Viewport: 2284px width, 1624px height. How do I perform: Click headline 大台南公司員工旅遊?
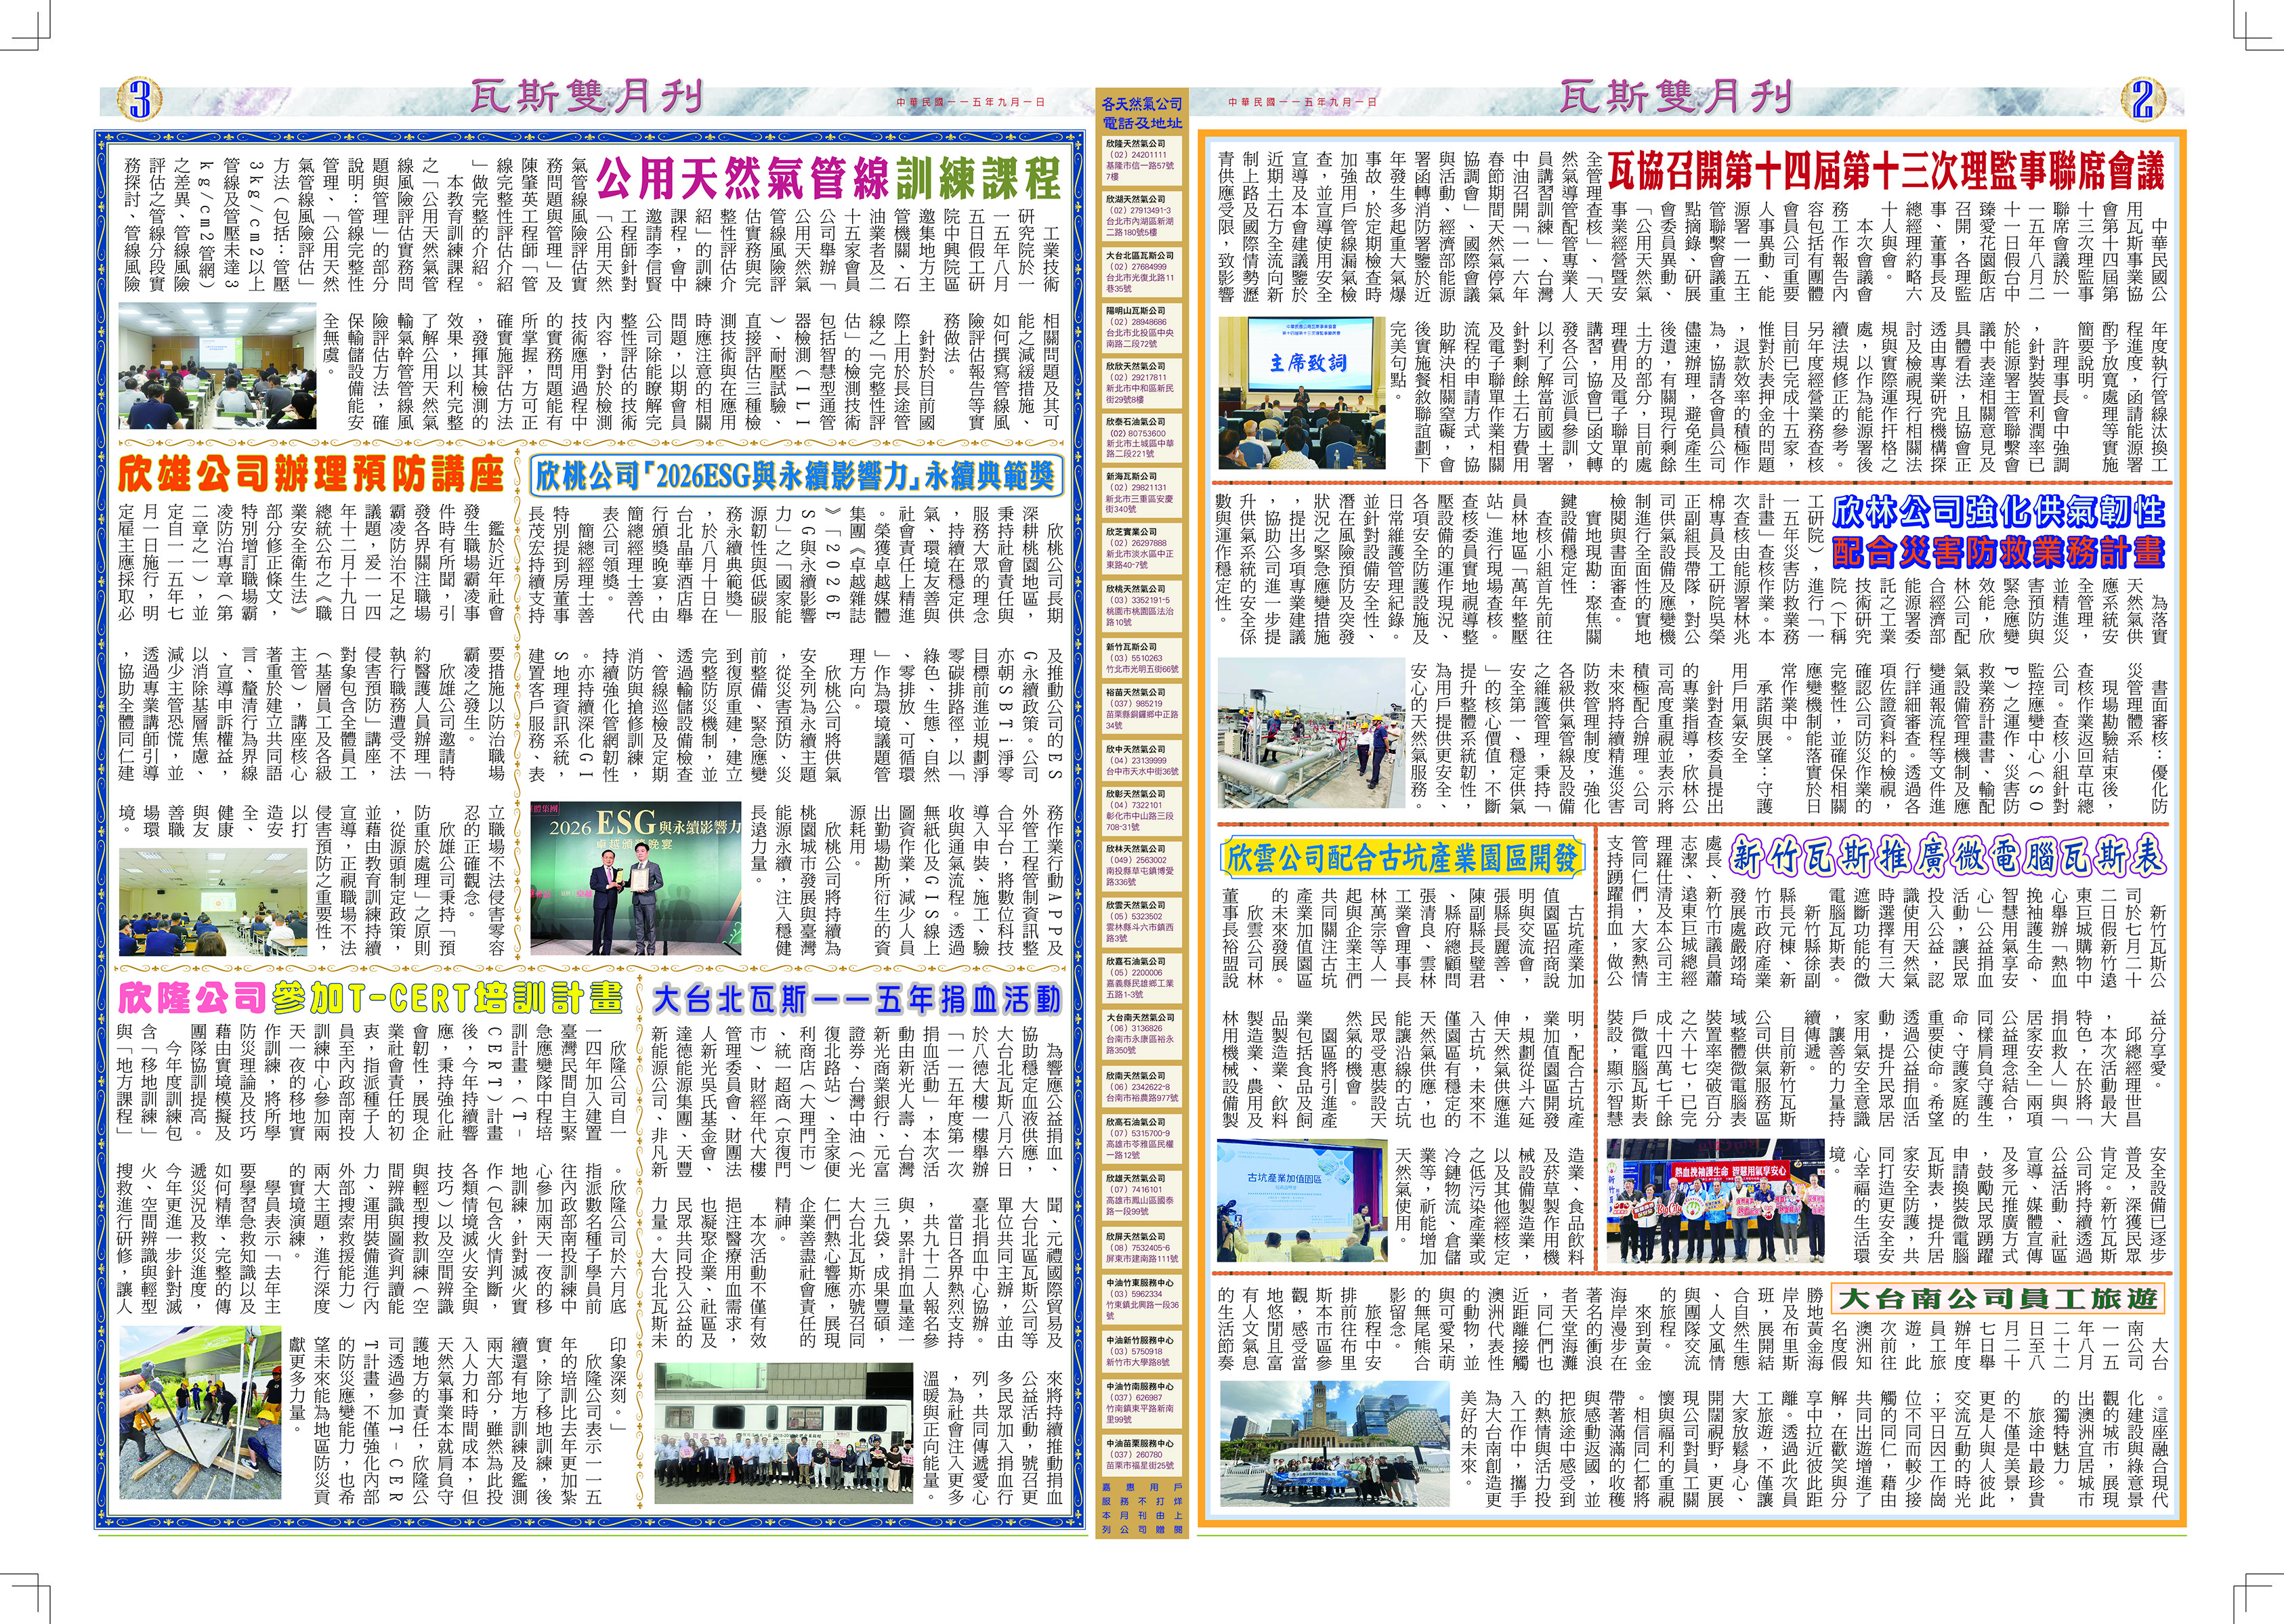[1998, 1298]
